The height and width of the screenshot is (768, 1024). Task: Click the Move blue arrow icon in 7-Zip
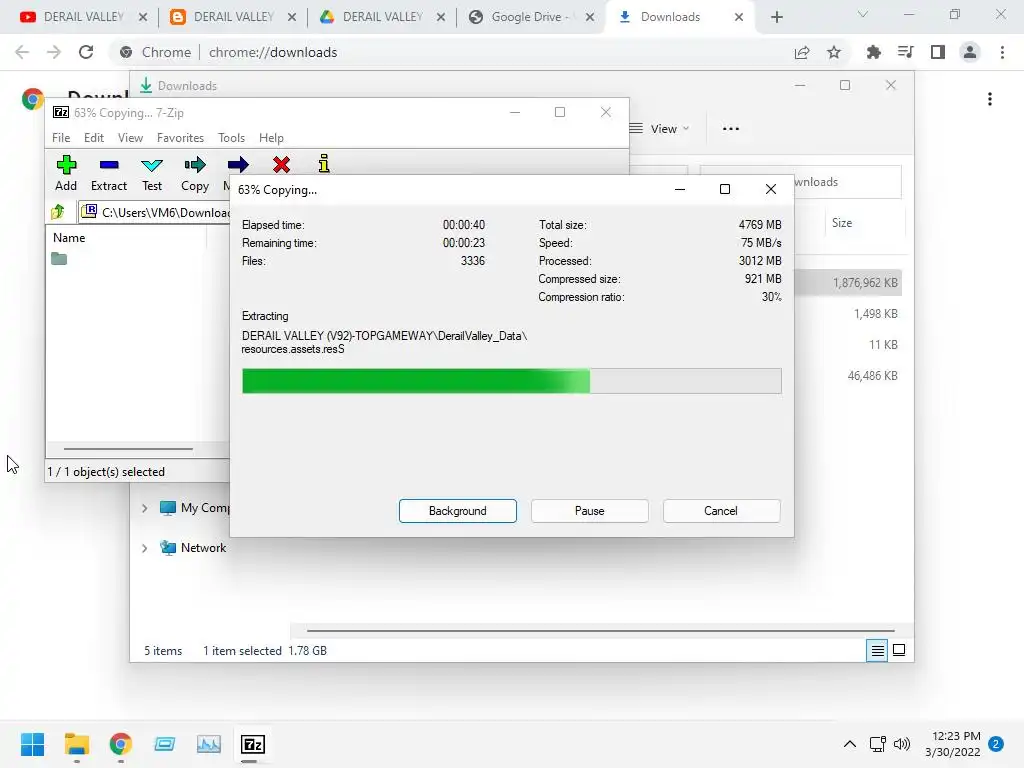pyautogui.click(x=238, y=165)
